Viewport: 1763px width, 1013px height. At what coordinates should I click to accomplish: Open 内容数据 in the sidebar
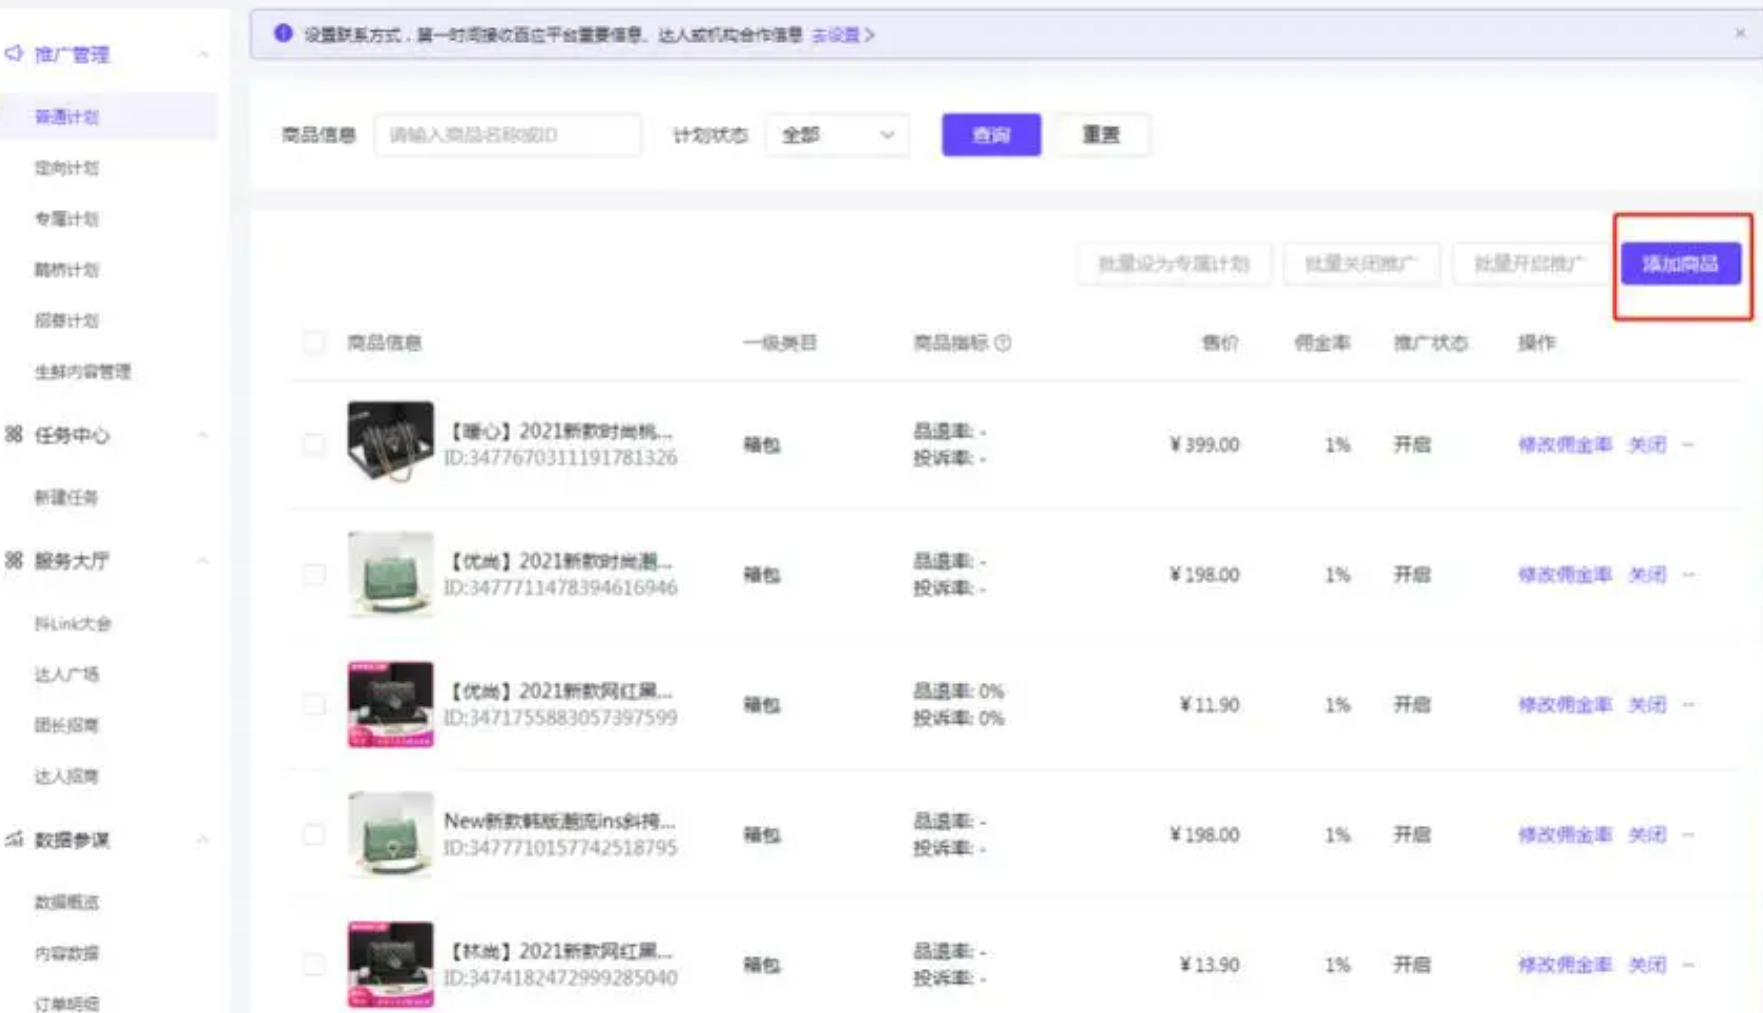pyautogui.click(x=67, y=954)
